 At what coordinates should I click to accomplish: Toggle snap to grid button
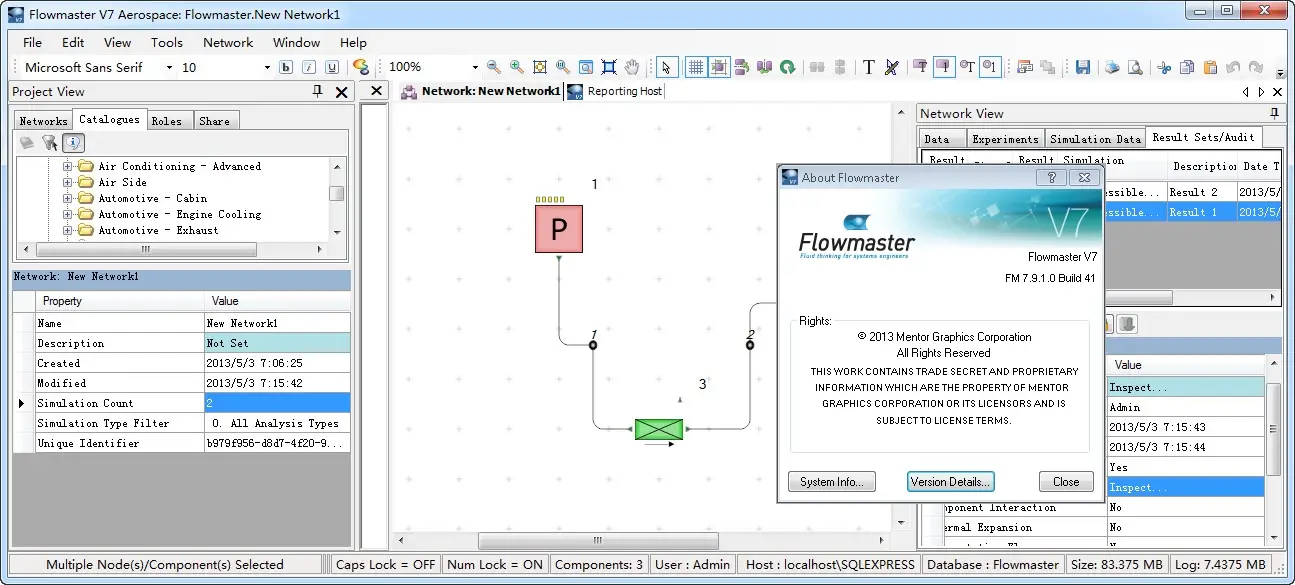719,67
